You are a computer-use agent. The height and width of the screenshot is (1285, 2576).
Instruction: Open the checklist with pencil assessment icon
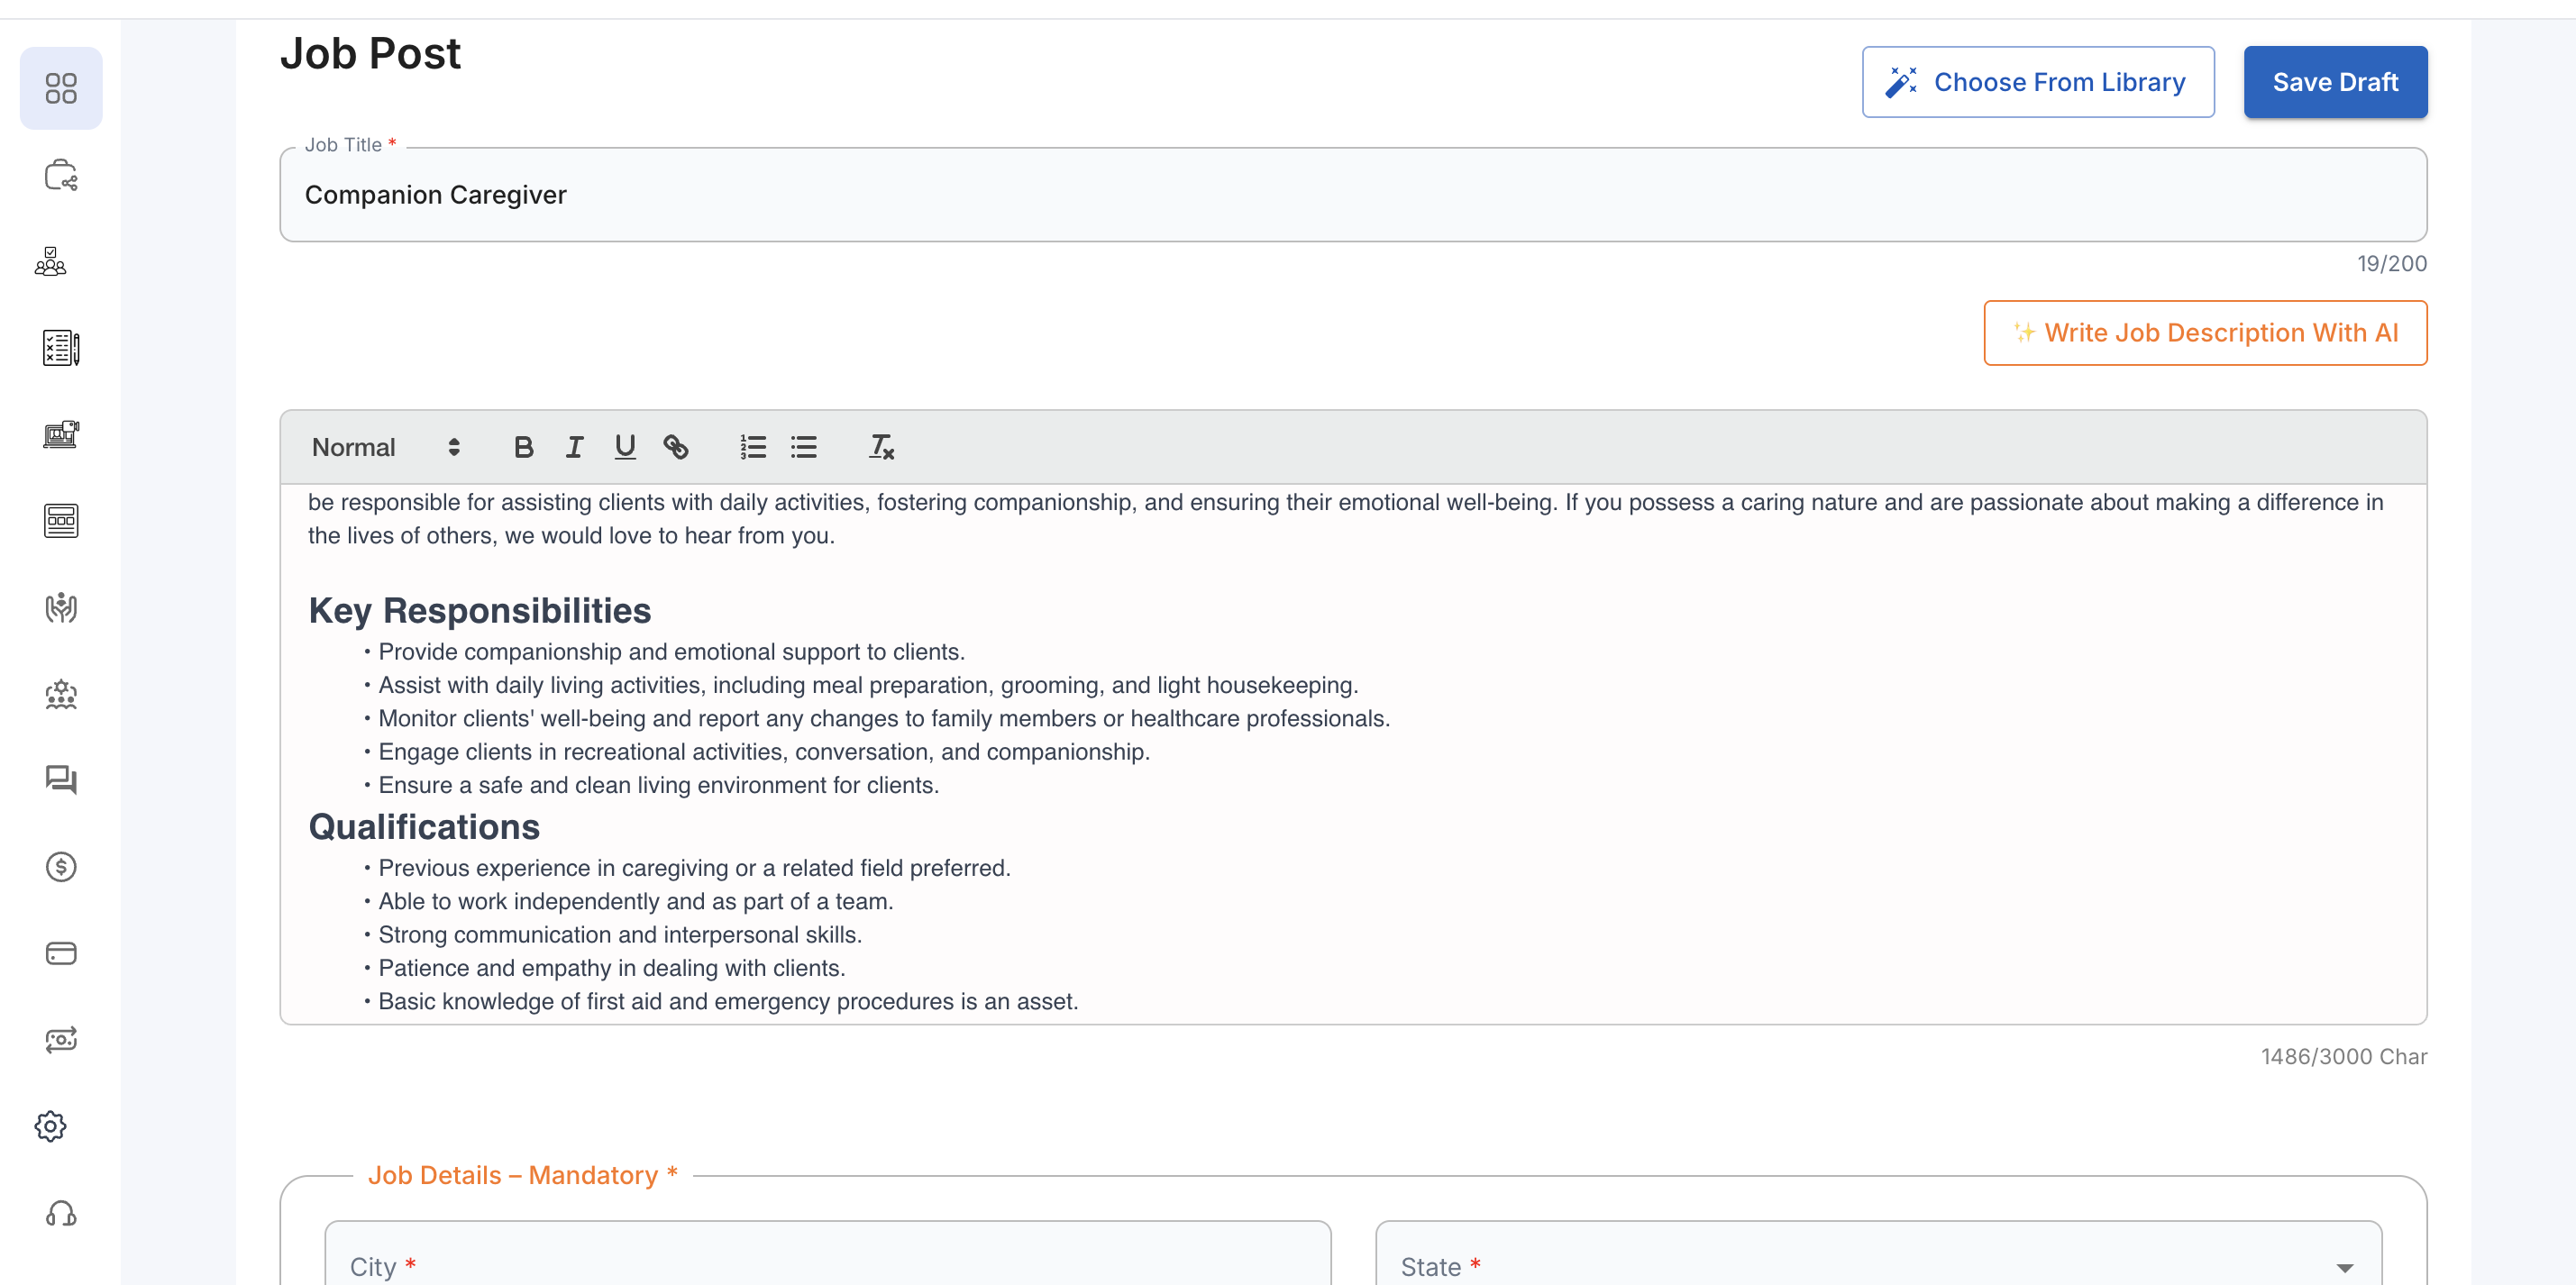tap(61, 348)
